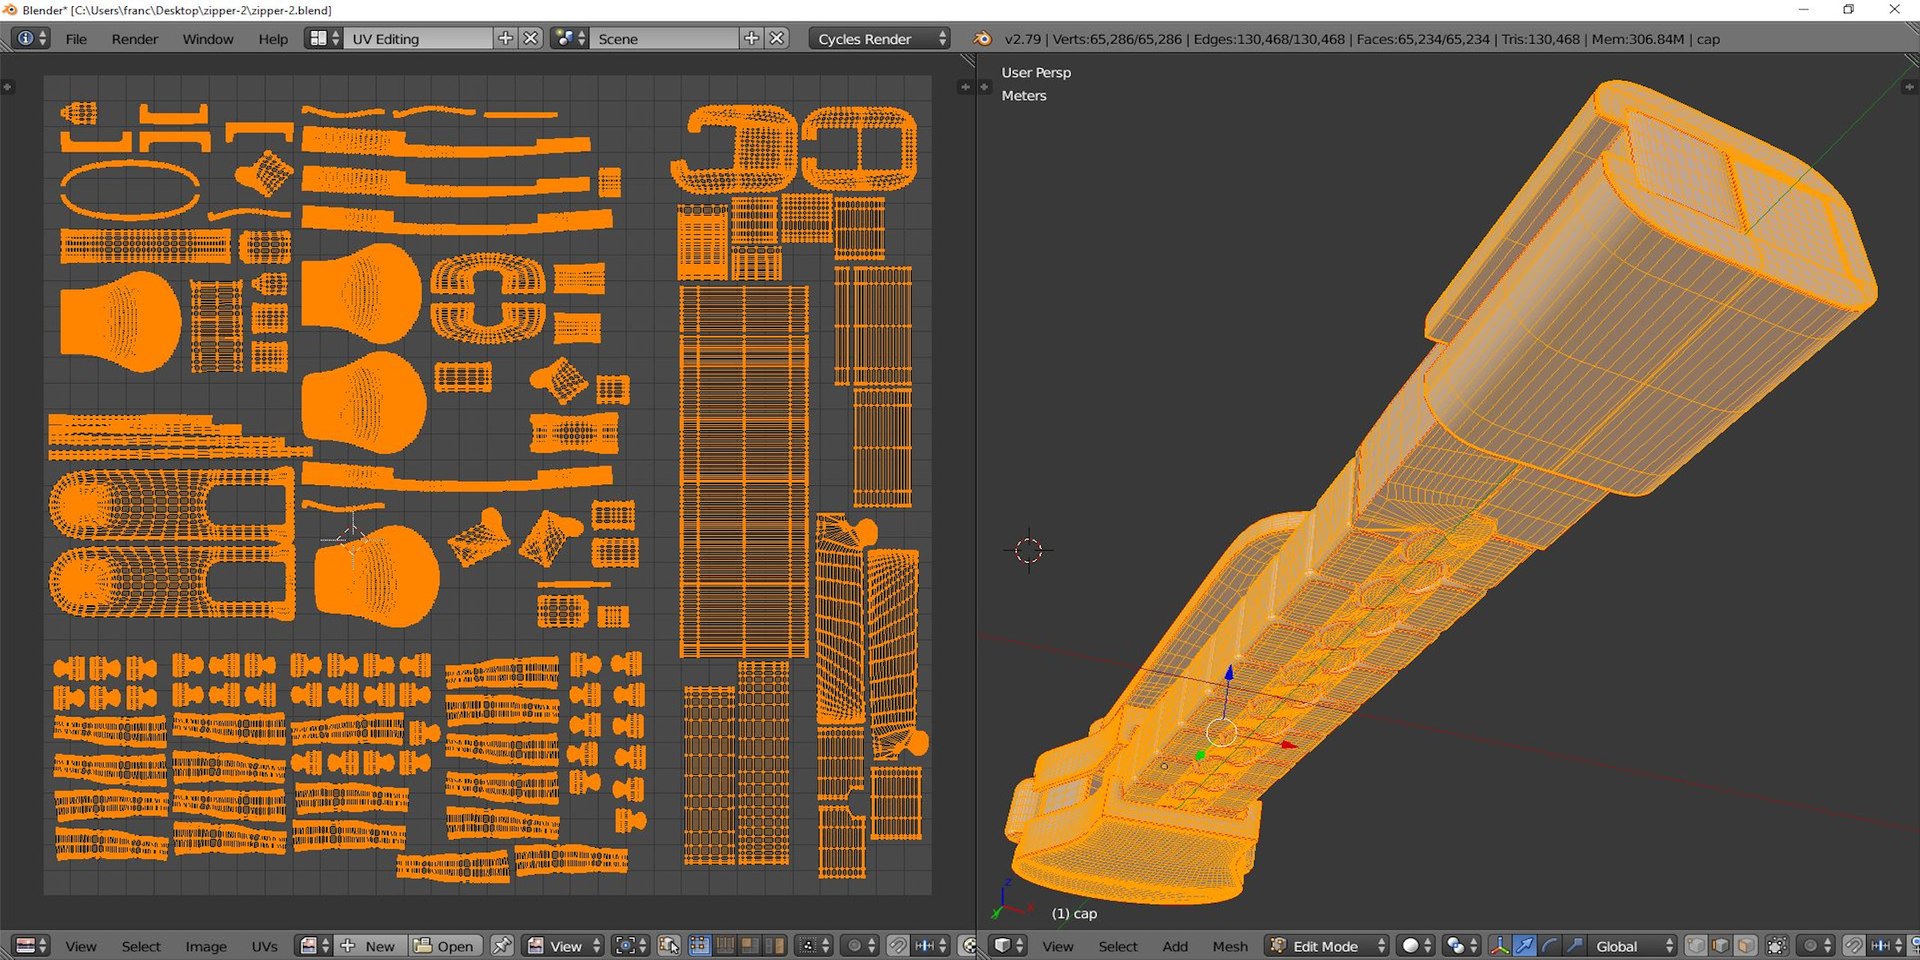Toggle the 3D manipulator widget

1499,945
